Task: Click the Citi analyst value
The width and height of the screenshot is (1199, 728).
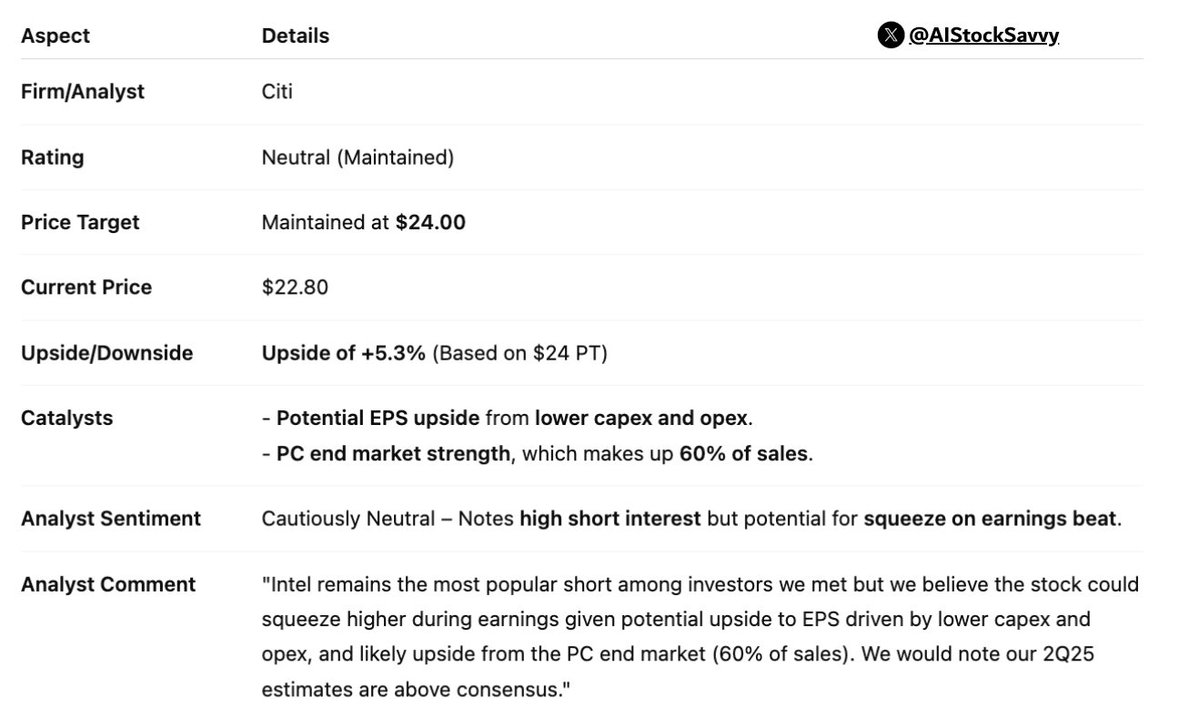Action: pos(277,92)
